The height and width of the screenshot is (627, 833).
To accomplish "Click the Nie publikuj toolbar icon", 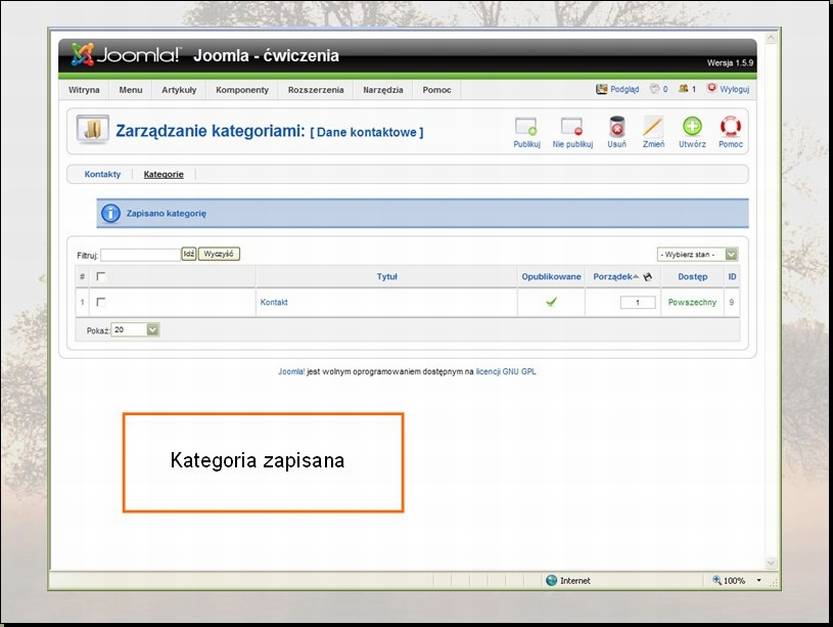I will pyautogui.click(x=572, y=127).
